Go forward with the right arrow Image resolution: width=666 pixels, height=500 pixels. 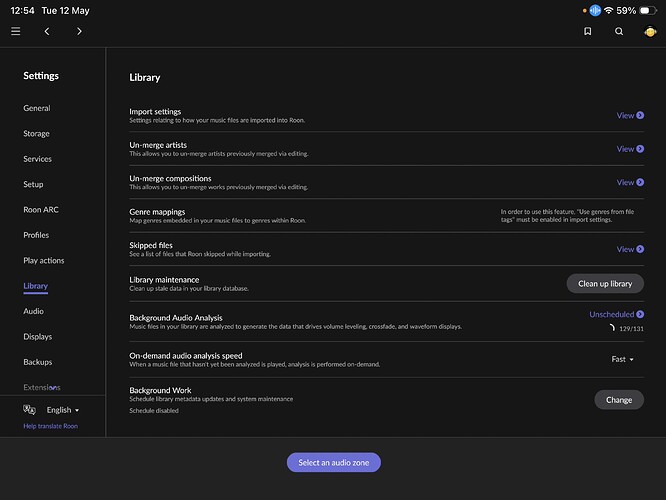79,31
